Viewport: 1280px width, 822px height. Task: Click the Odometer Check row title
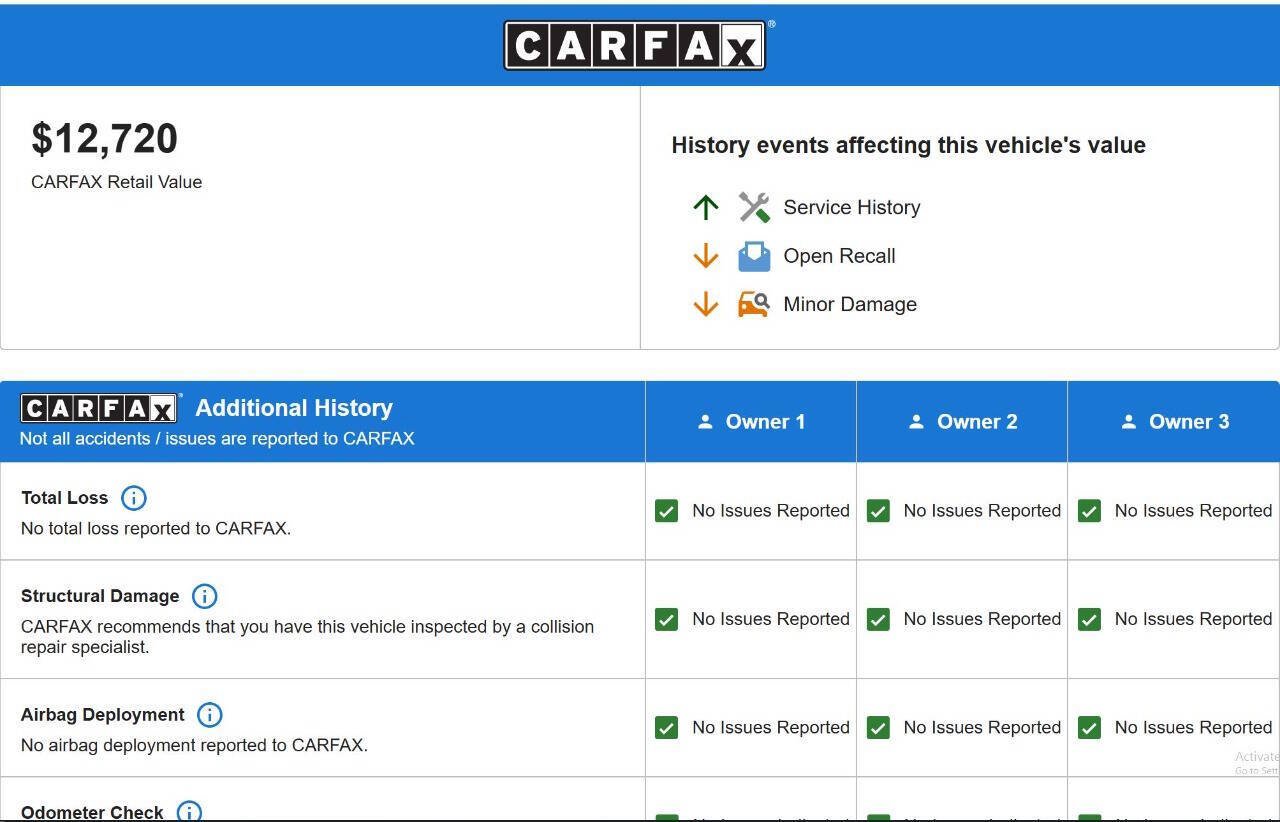(x=92, y=812)
